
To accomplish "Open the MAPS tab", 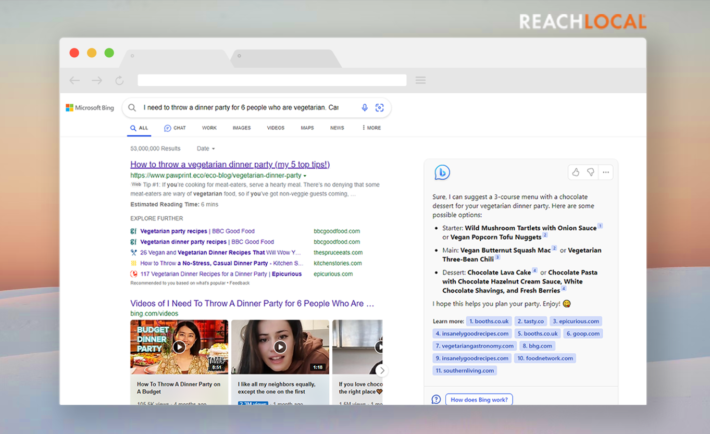I will (307, 128).
